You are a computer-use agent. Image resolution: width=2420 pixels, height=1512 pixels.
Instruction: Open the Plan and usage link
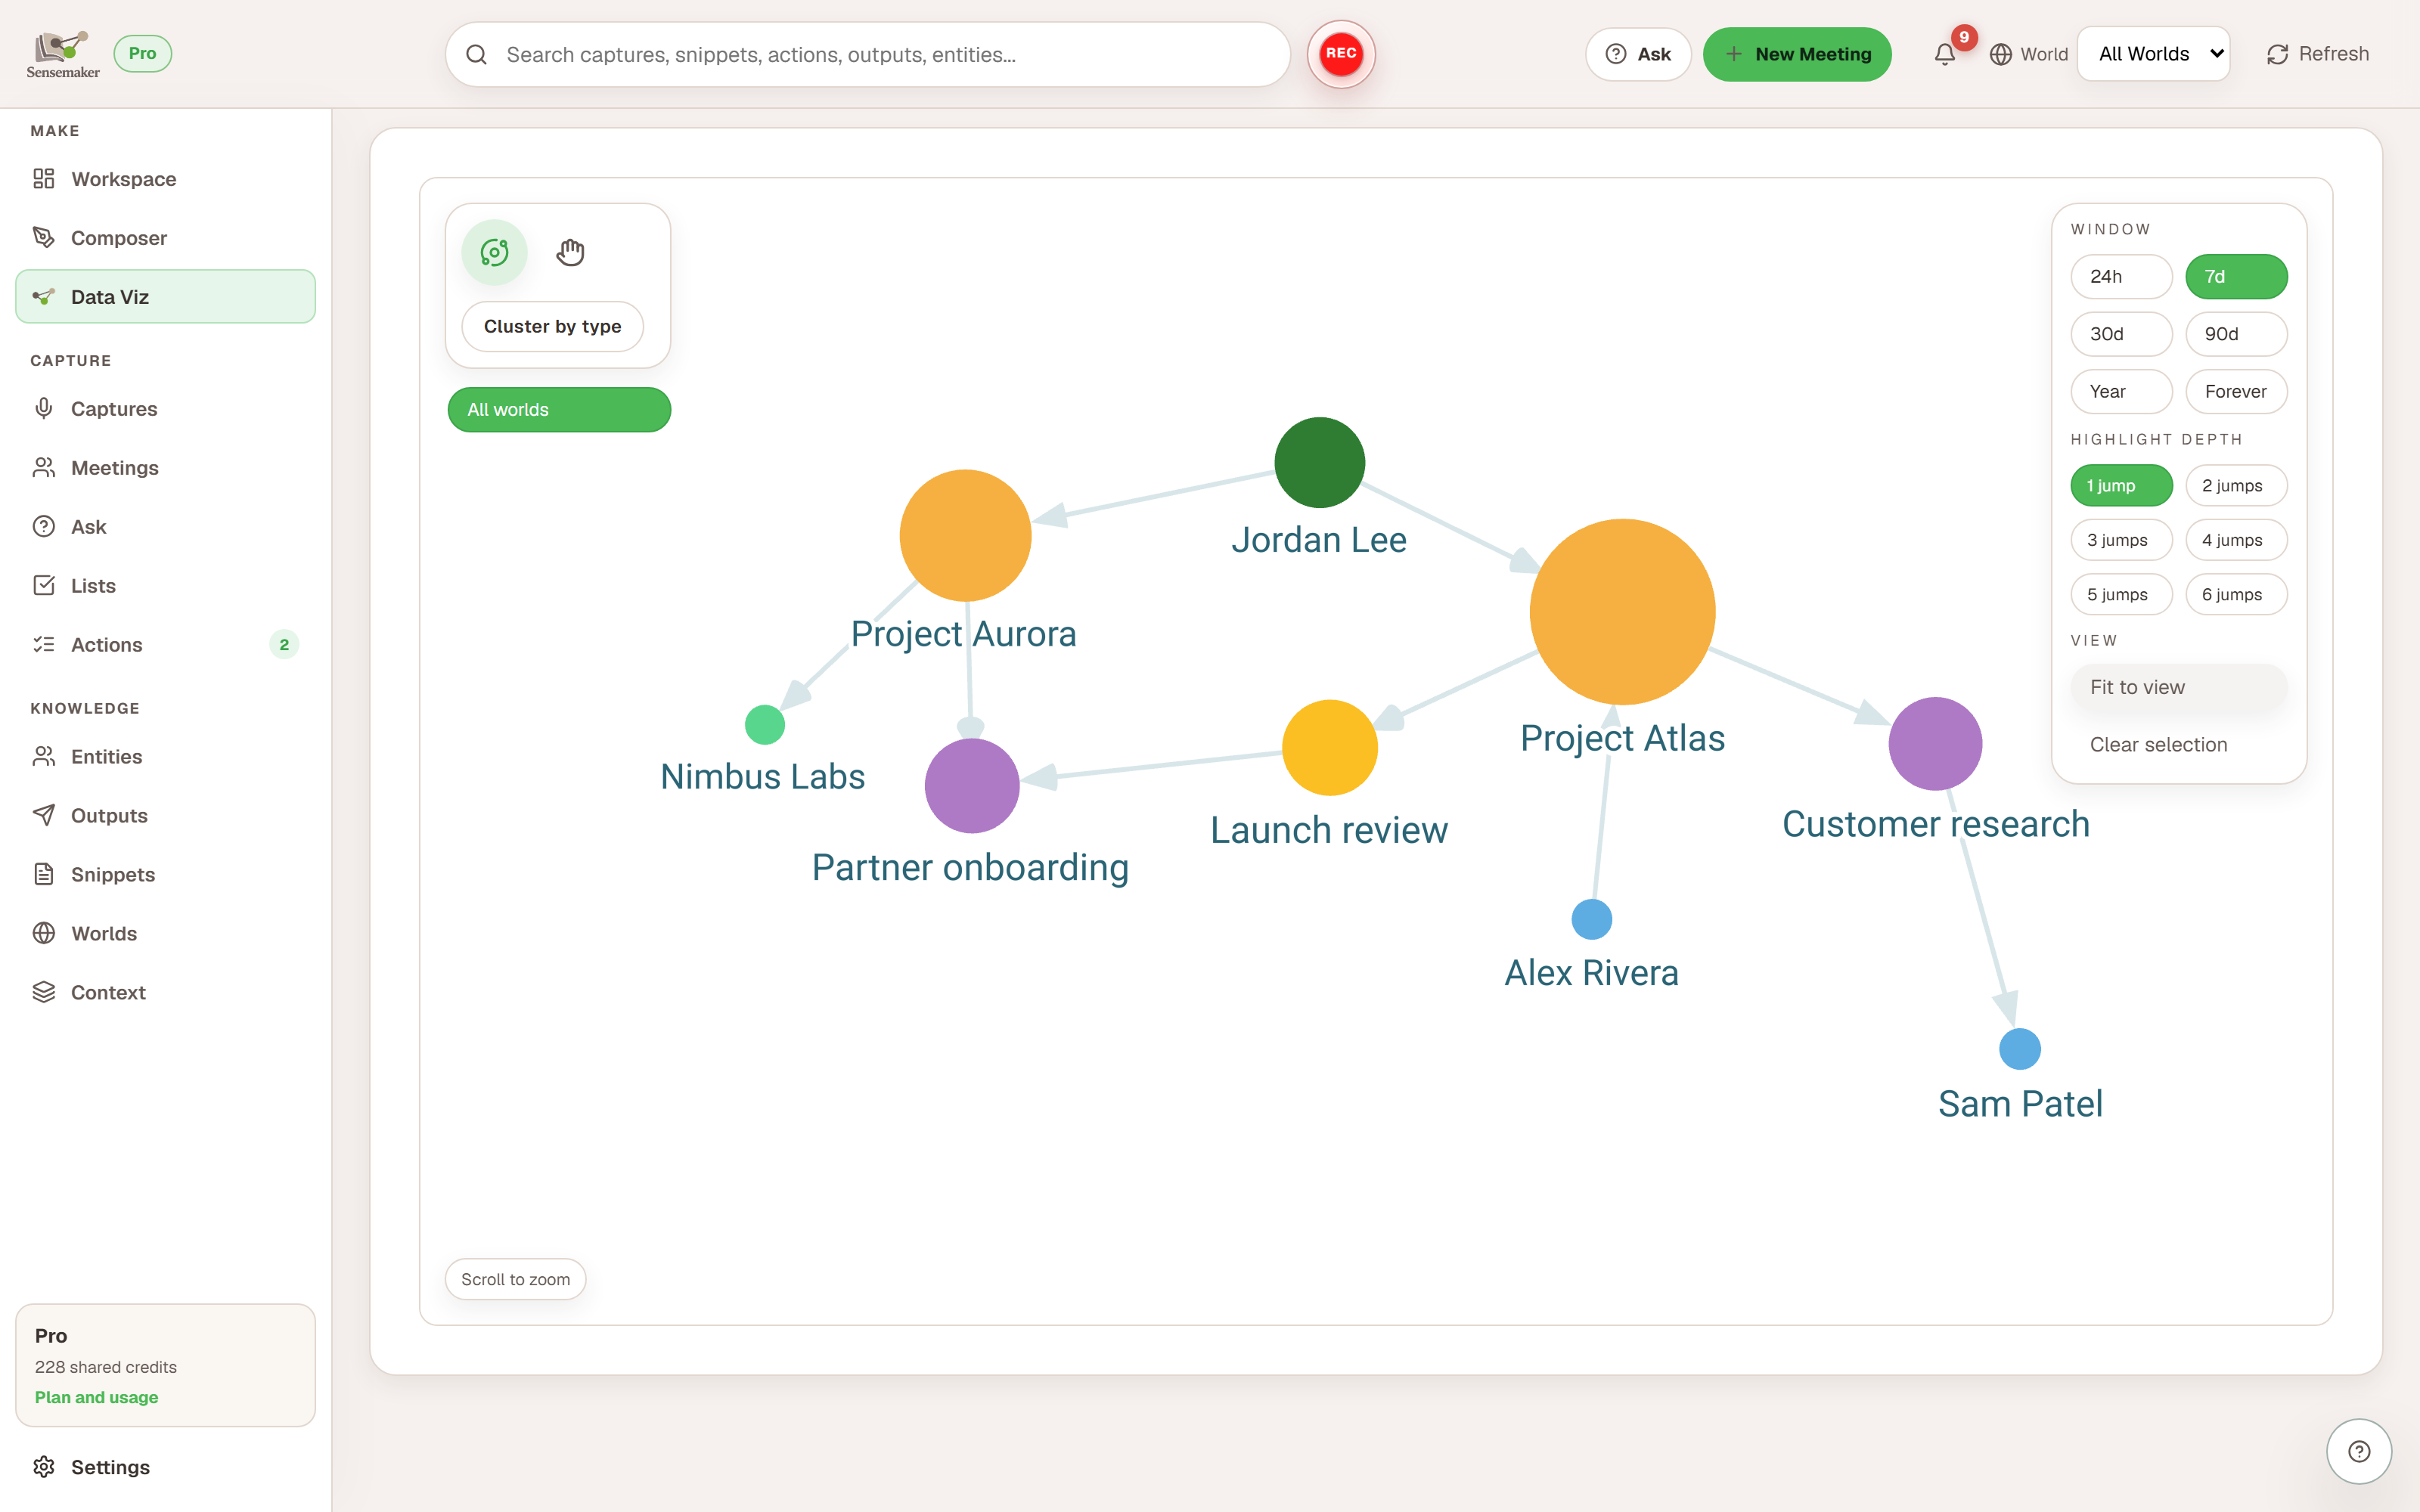[96, 1397]
